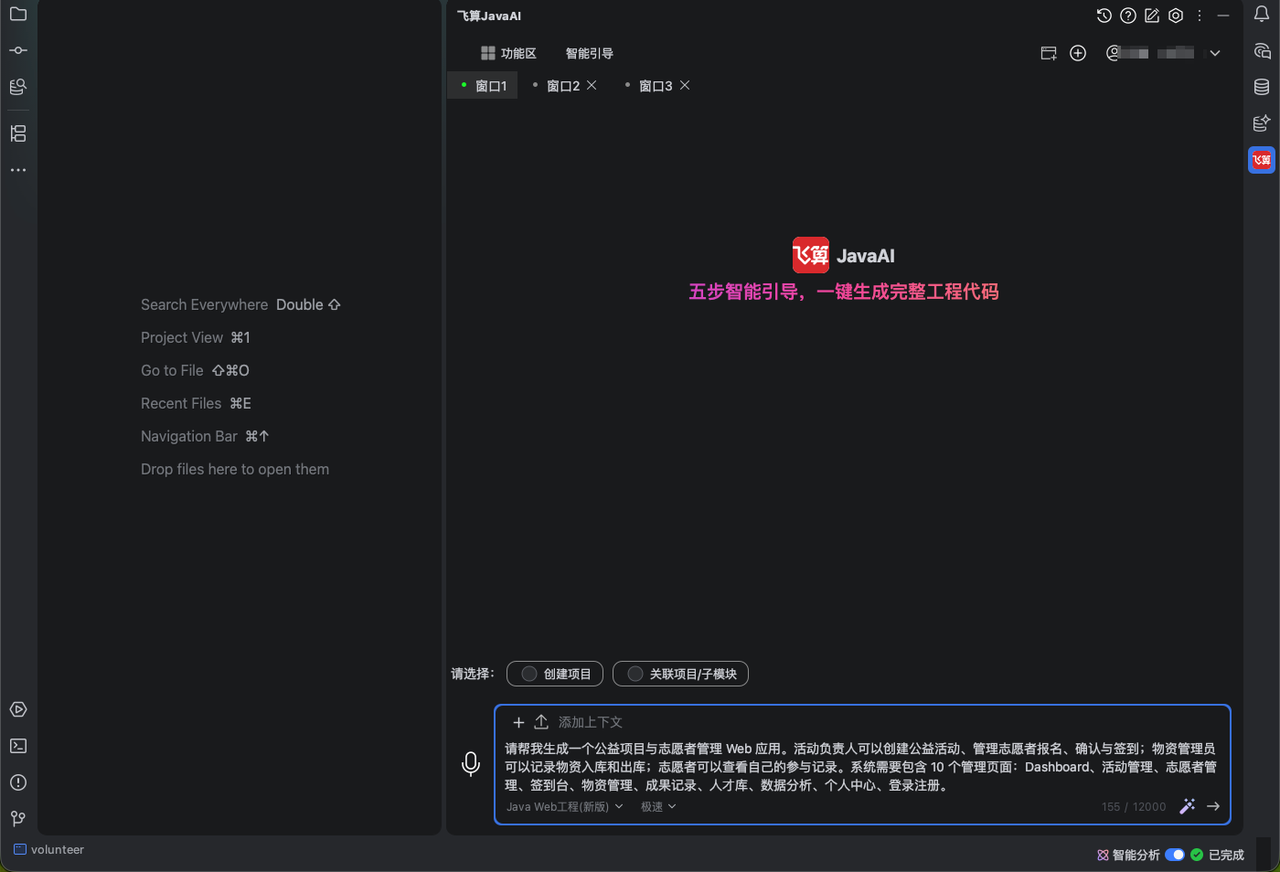Start voice input with the microphone
Viewport: 1280px width, 872px height.
coord(471,764)
